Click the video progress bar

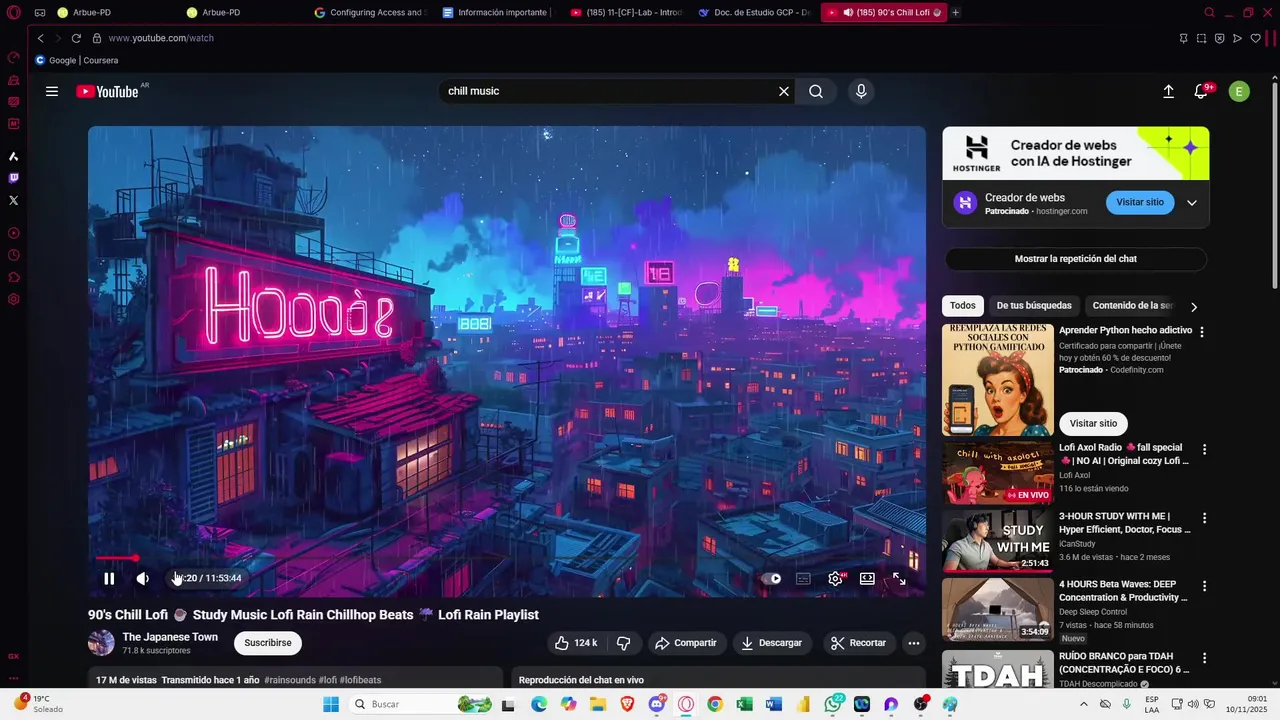[507, 558]
